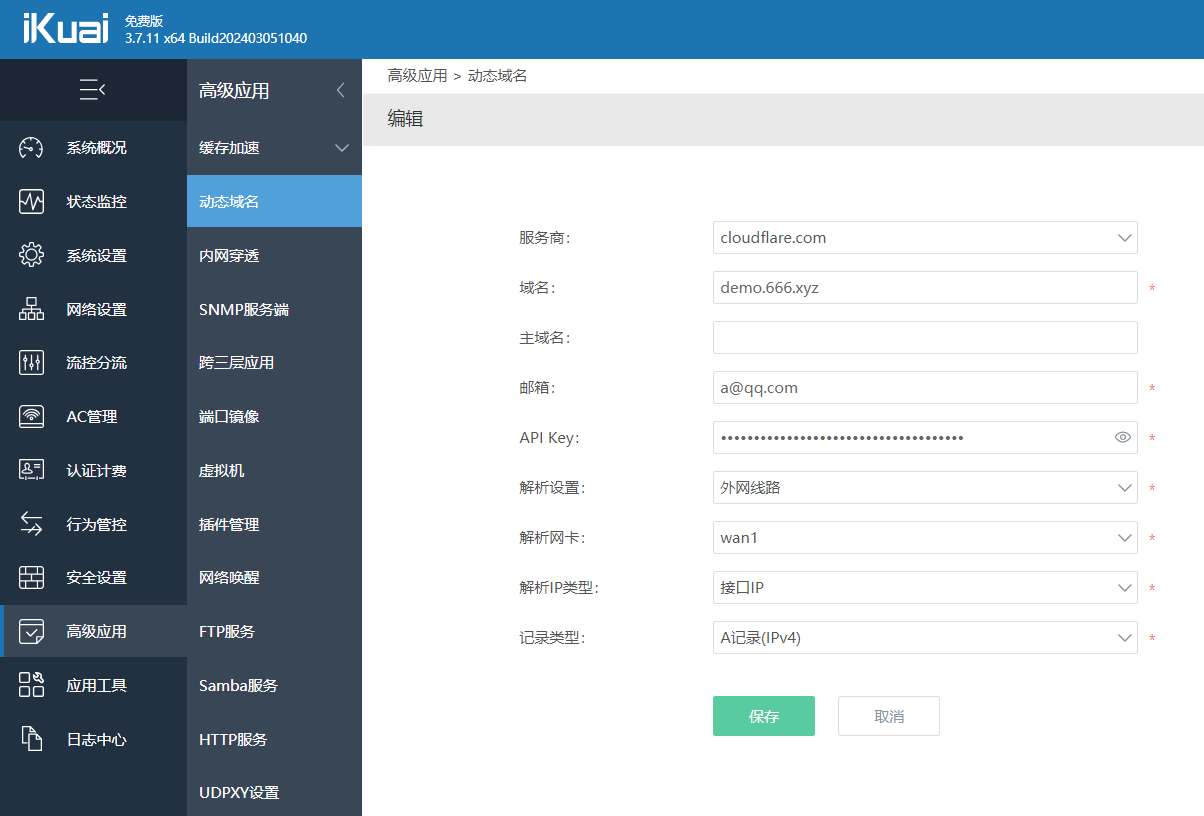Viewport: 1204px width, 816px height.
Task: Click the 系统概况 dashboard gauge icon
Action: pyautogui.click(x=32, y=148)
